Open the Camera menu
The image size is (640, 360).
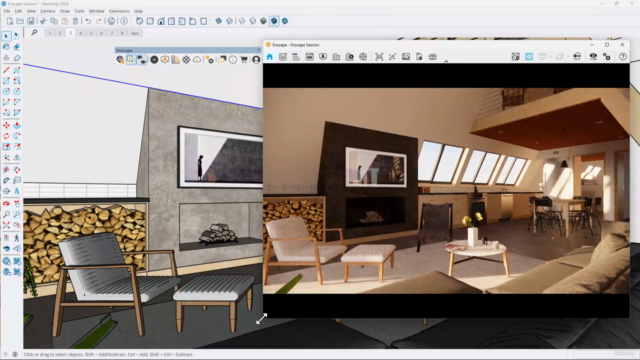(47, 11)
